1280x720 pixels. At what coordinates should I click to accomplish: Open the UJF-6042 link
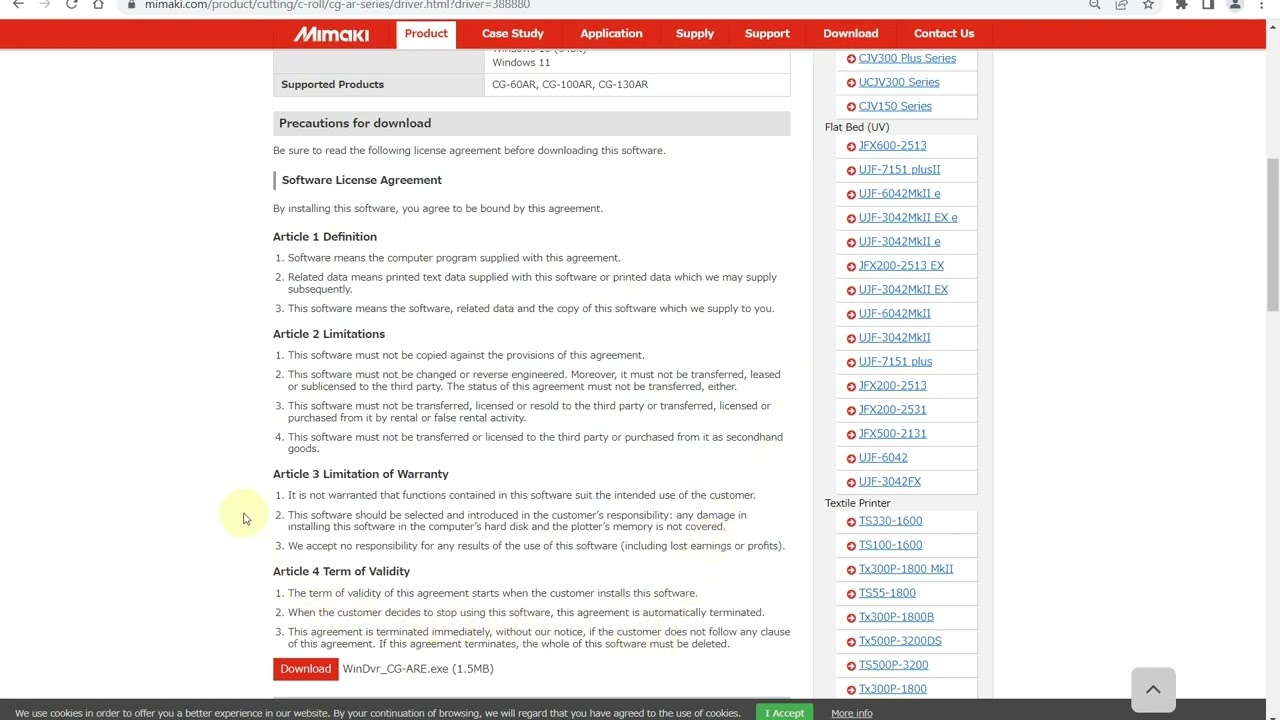[x=883, y=457]
